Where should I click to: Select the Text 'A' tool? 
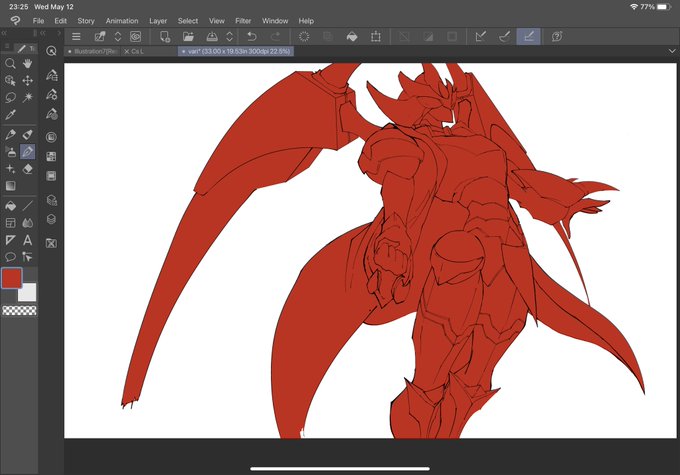pos(27,240)
